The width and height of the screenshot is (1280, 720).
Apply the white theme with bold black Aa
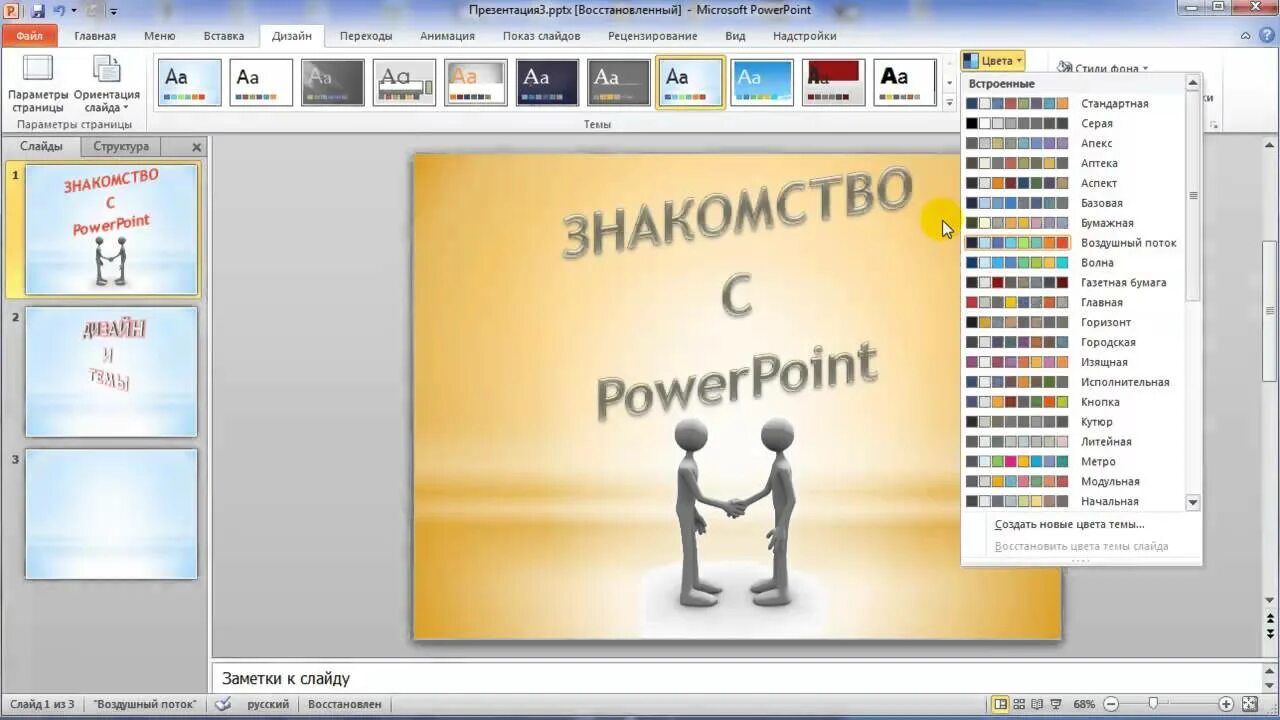(x=905, y=82)
